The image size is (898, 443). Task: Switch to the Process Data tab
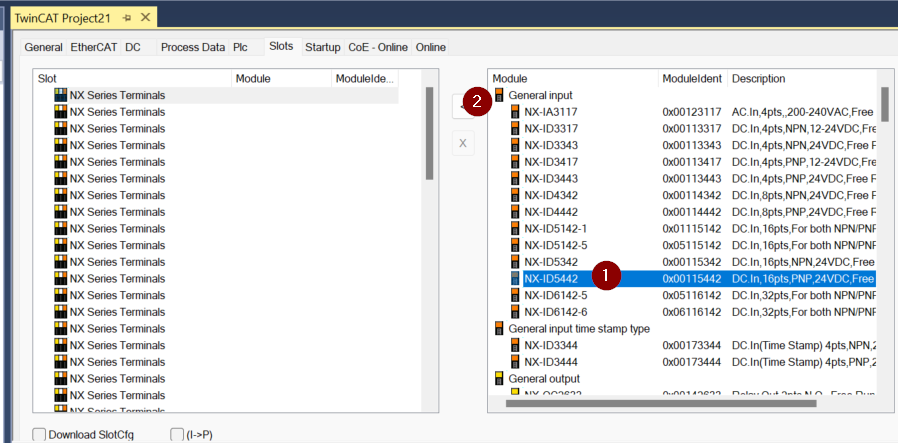(193, 48)
